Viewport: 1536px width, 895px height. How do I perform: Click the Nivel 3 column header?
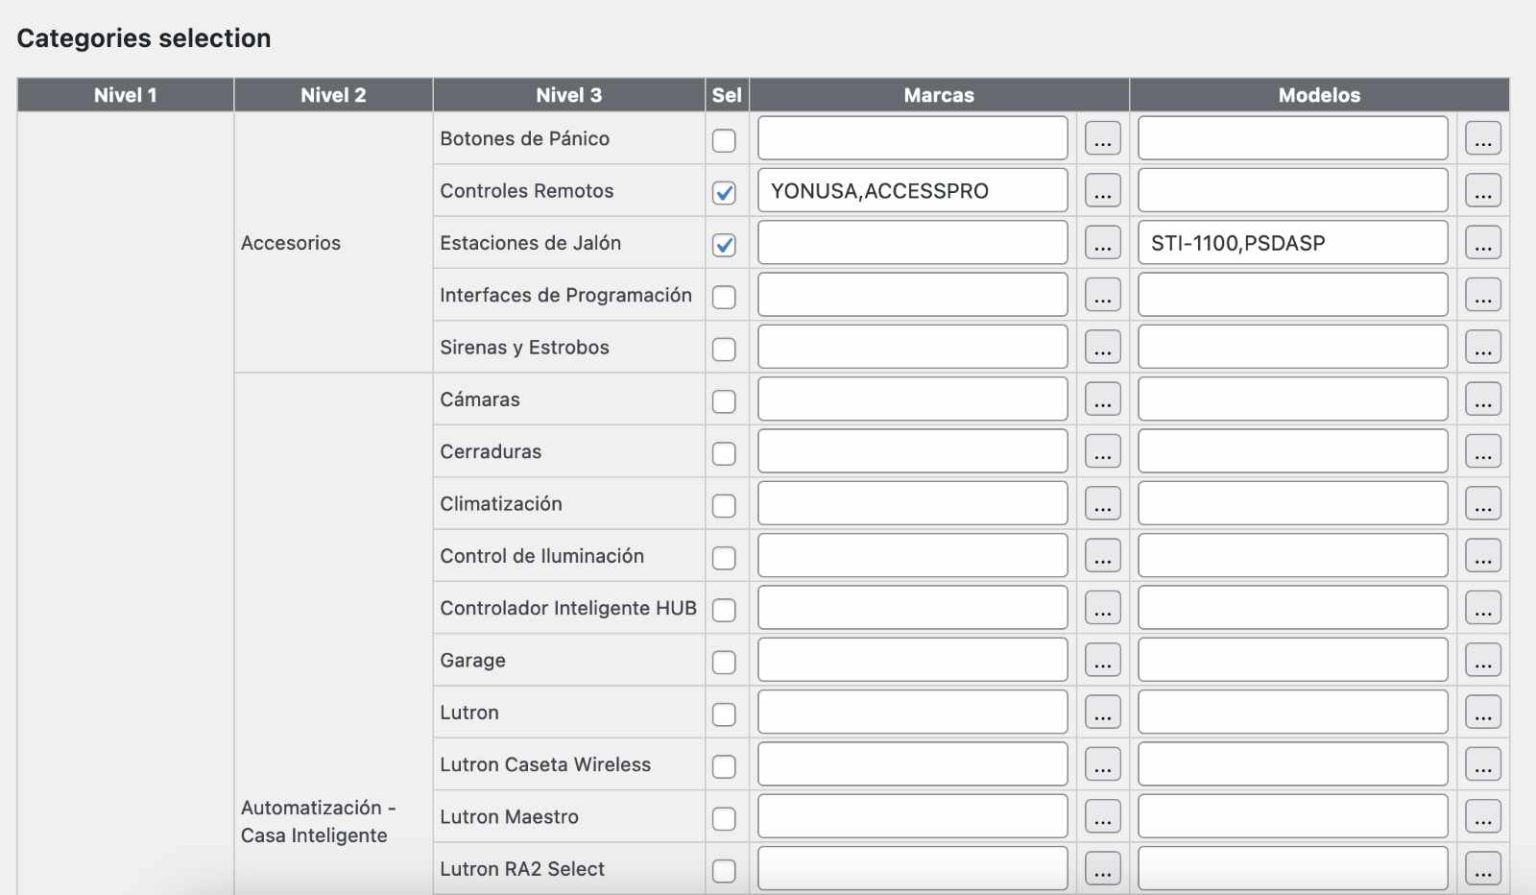569,95
